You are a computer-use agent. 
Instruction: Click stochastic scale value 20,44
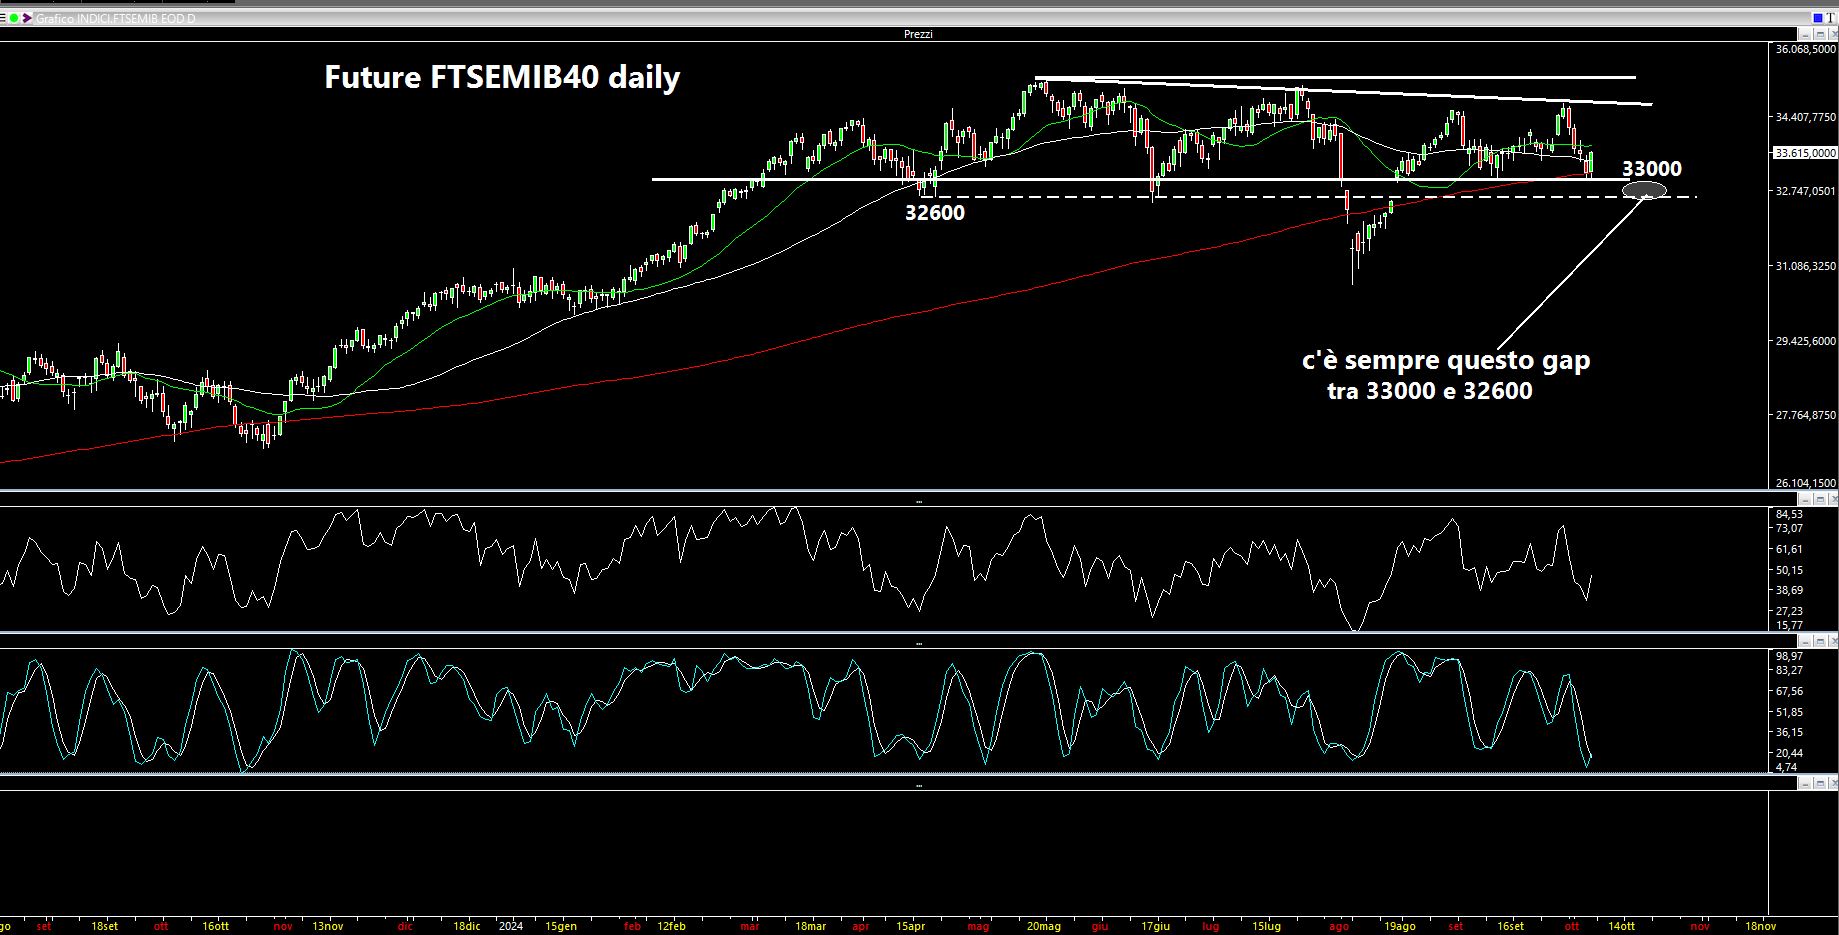tap(1790, 753)
